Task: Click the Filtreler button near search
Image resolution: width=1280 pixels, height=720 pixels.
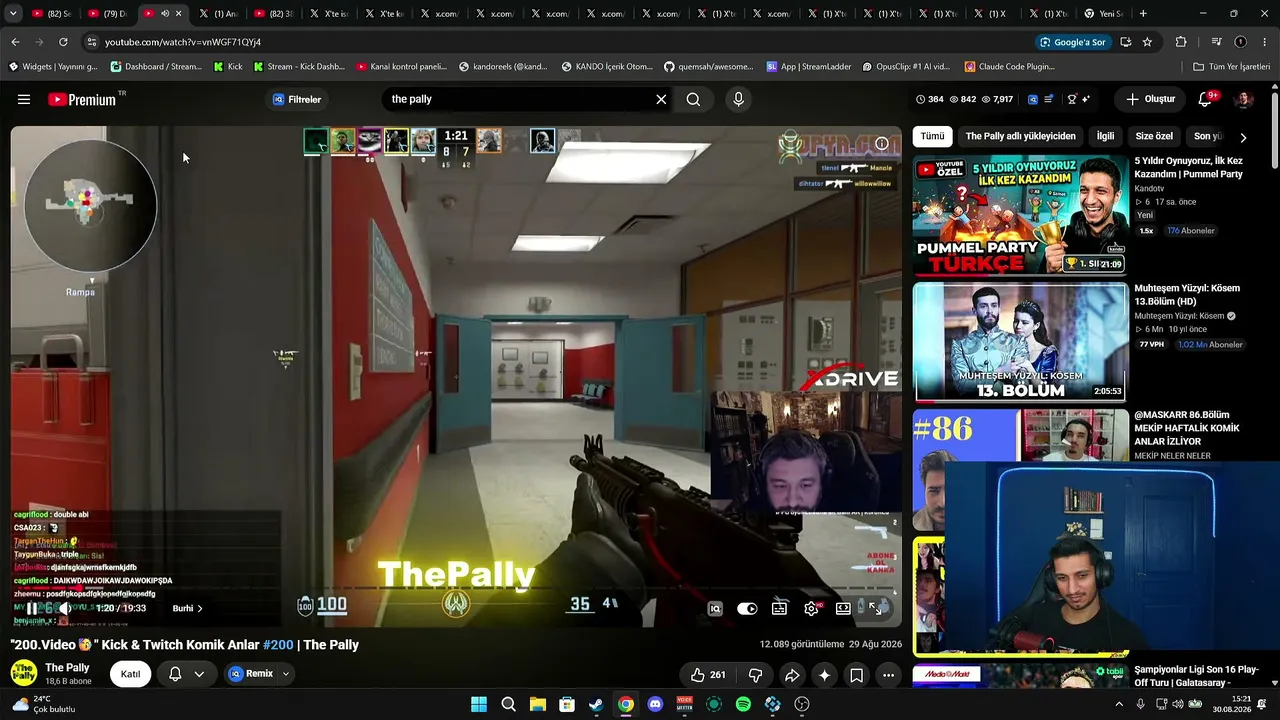Action: click(296, 99)
